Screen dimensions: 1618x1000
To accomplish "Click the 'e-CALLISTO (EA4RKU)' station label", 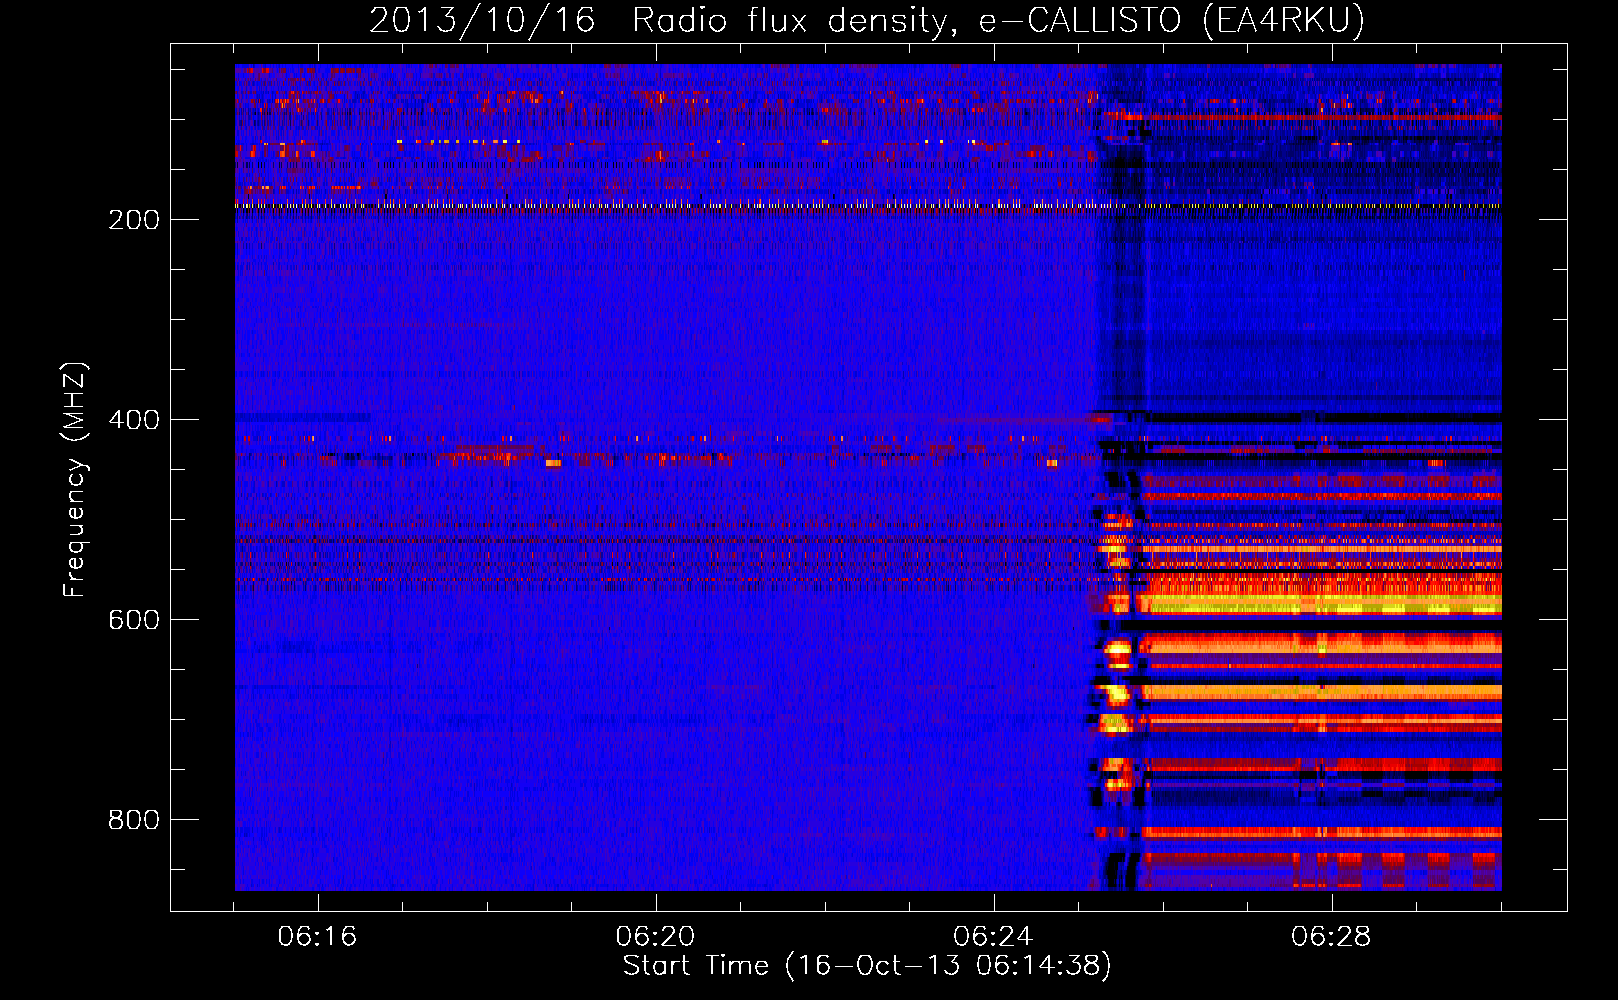I will tap(1172, 21).
